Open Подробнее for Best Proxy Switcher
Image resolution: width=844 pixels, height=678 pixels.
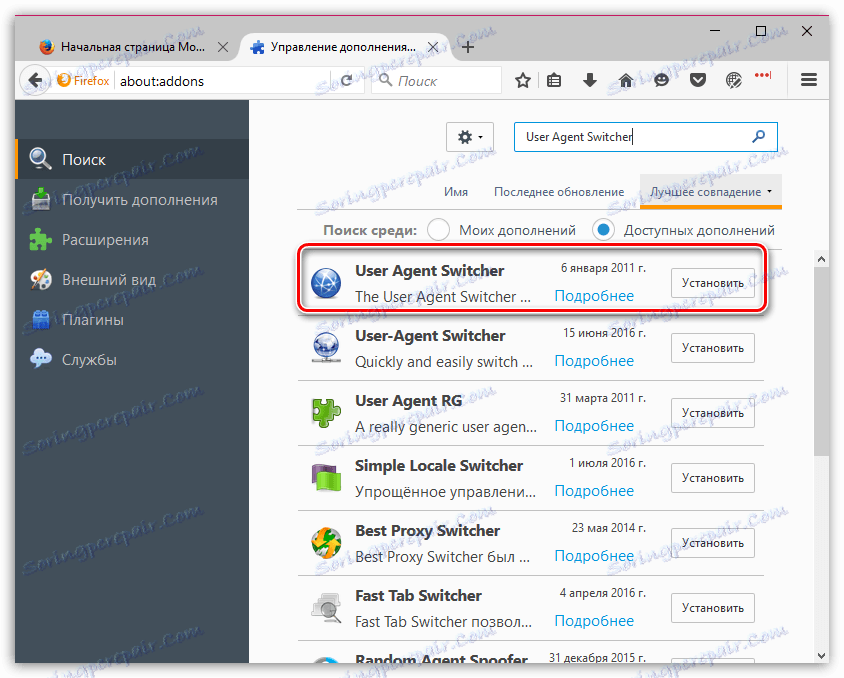point(594,556)
